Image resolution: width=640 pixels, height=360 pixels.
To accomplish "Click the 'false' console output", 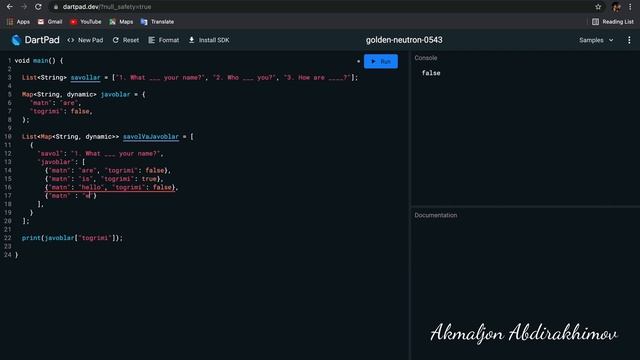I will [431, 73].
